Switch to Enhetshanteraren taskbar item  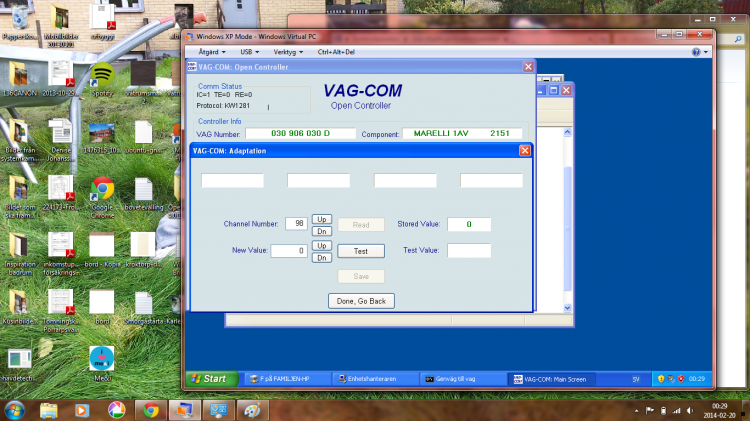pos(375,379)
